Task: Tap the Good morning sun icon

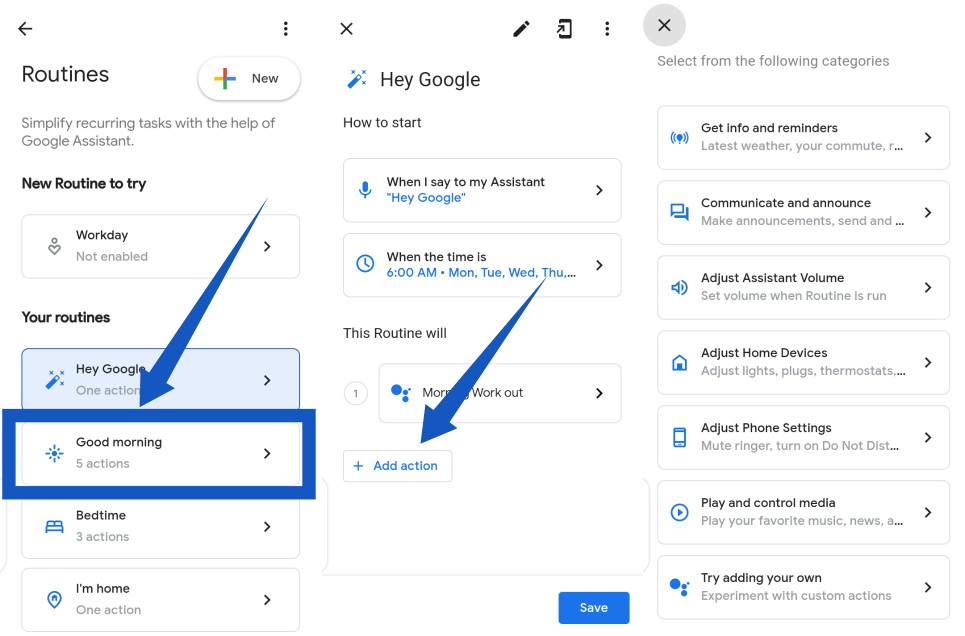Action: coord(54,453)
